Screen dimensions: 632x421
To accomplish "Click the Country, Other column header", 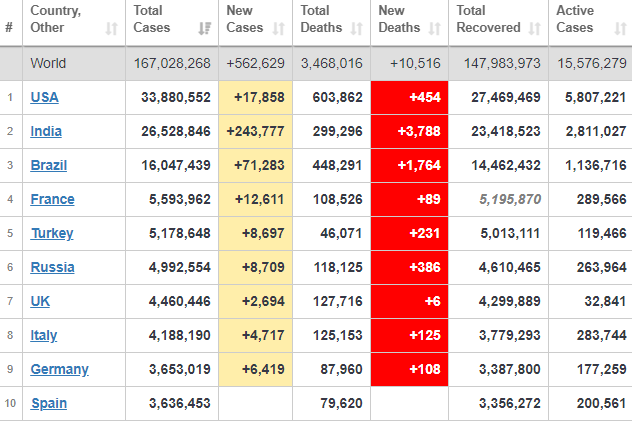I will [x=74, y=23].
